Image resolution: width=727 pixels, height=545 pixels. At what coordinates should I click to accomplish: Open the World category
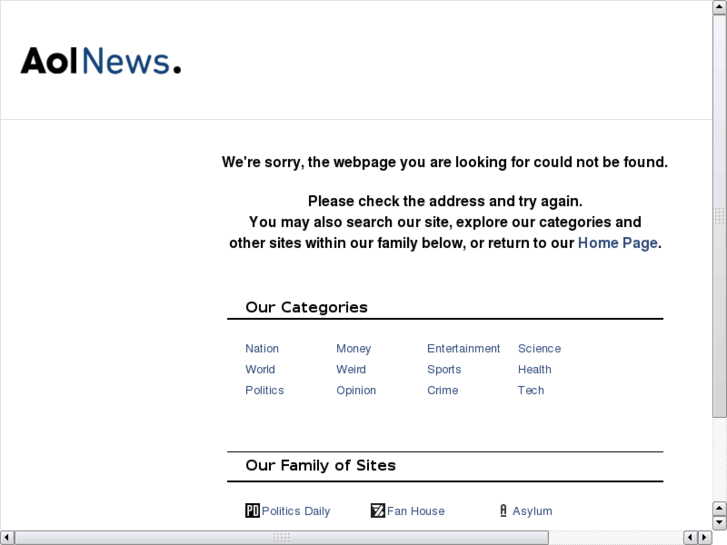pyautogui.click(x=260, y=369)
